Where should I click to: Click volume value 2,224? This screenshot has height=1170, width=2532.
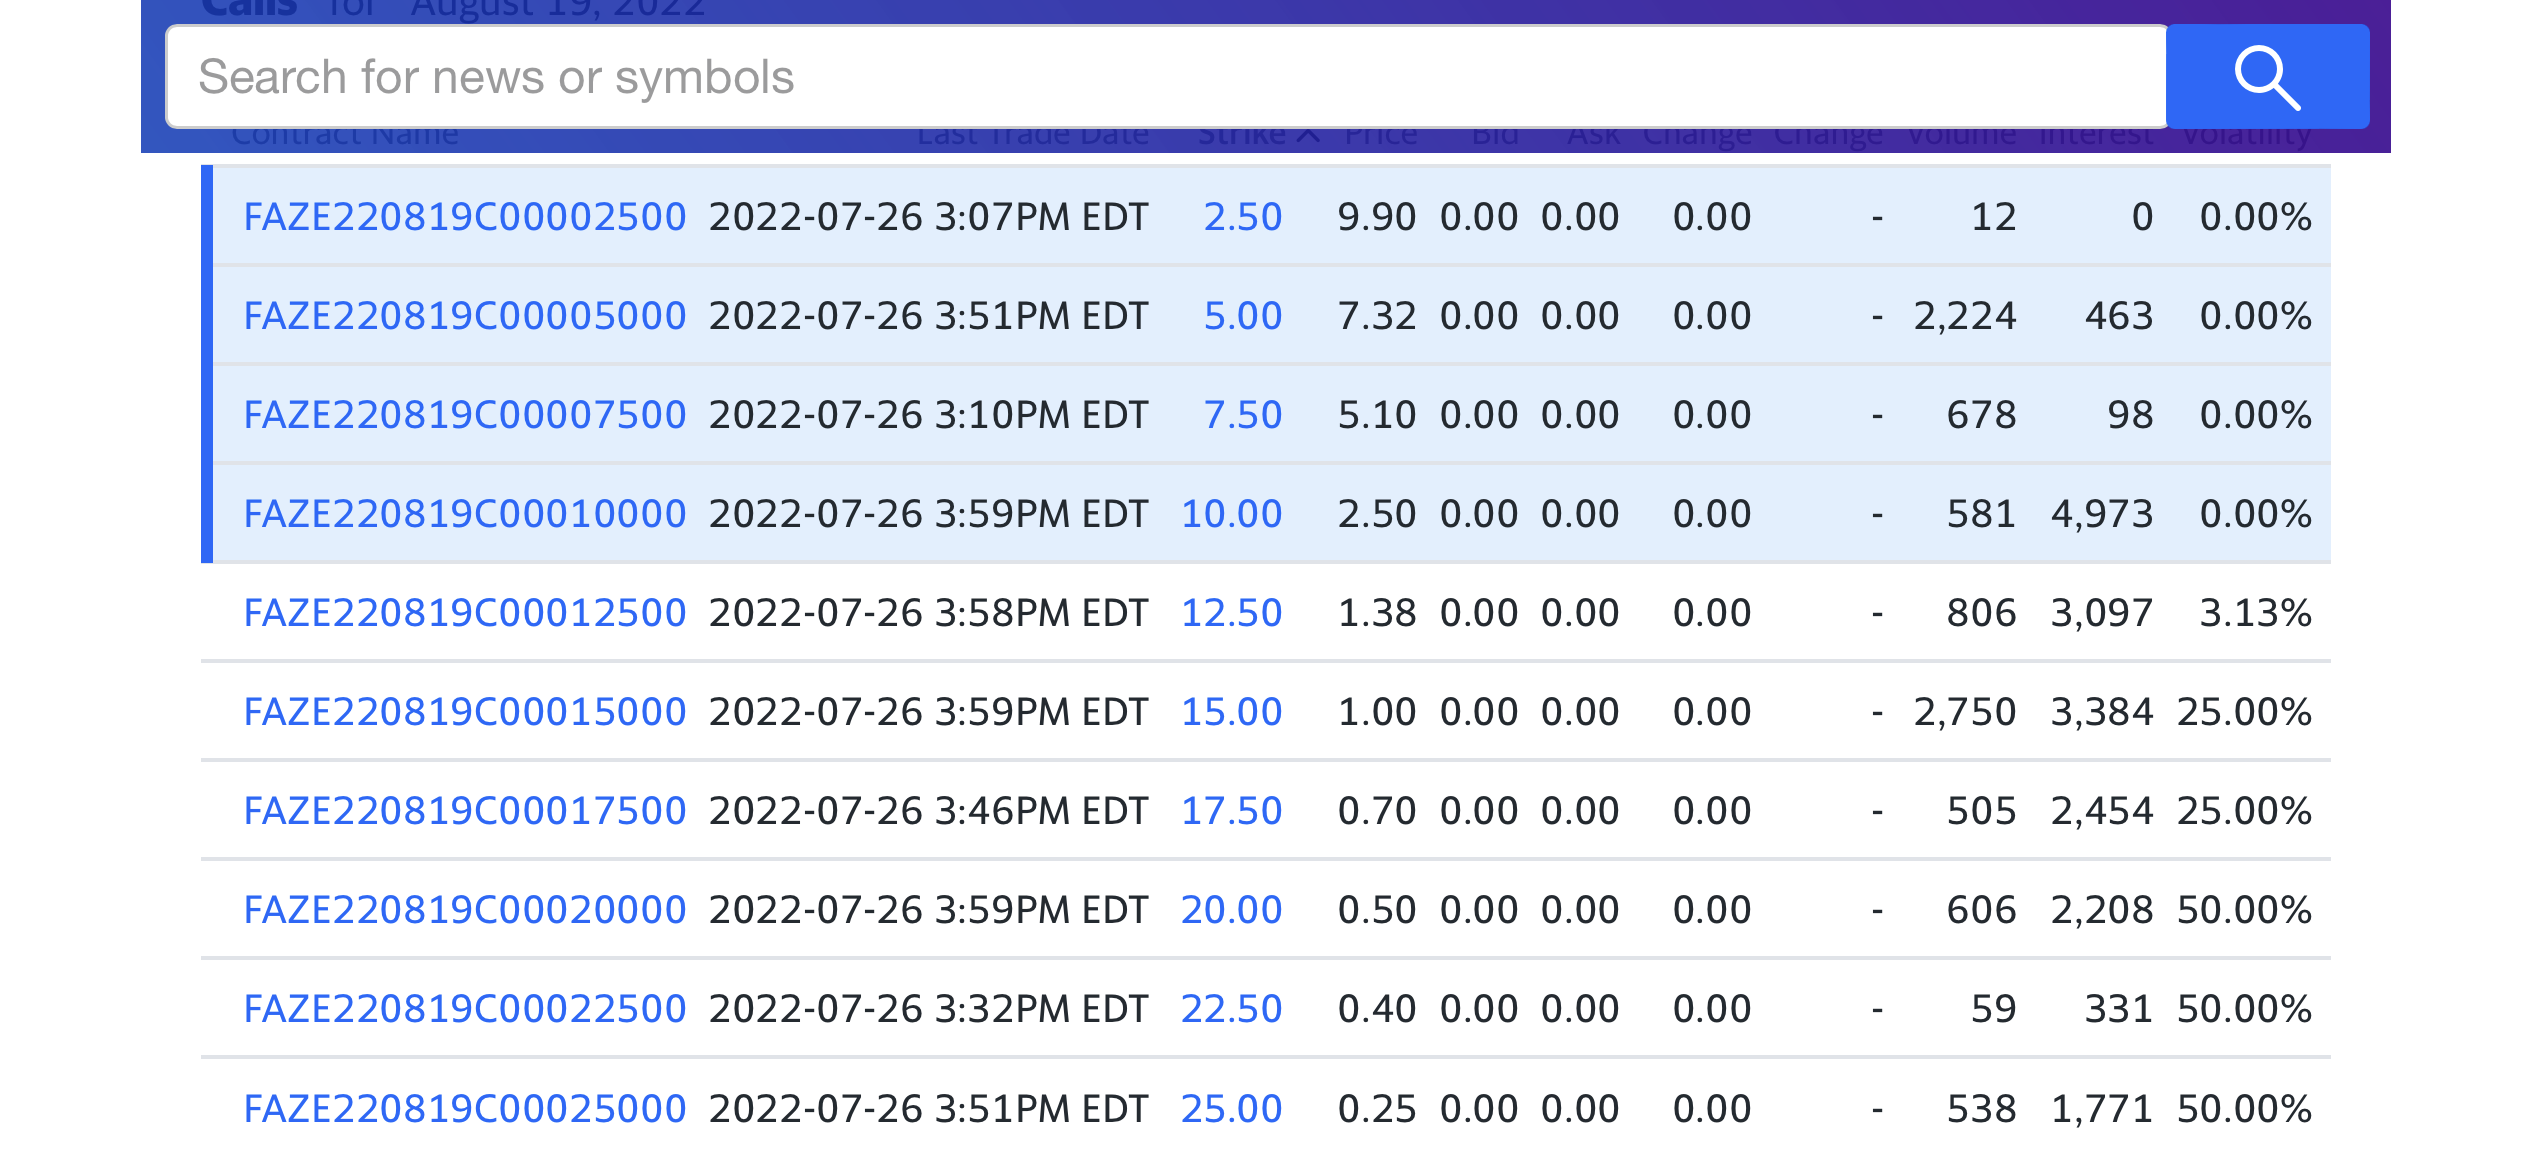click(1965, 316)
